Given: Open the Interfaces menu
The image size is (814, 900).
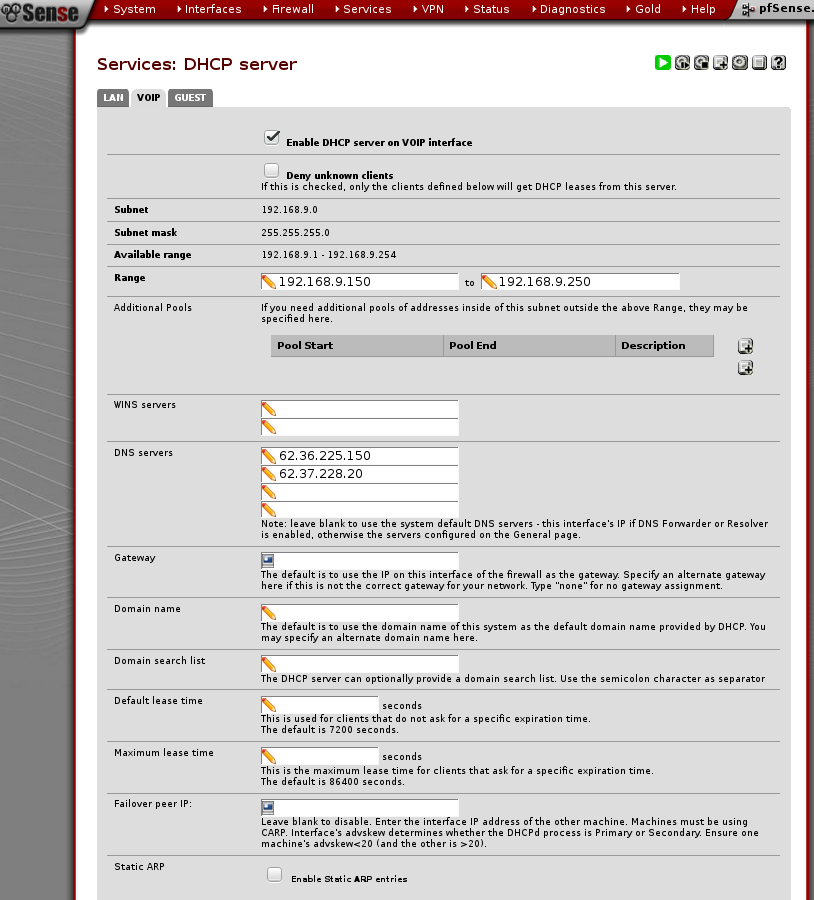Looking at the screenshot, I should (208, 9).
